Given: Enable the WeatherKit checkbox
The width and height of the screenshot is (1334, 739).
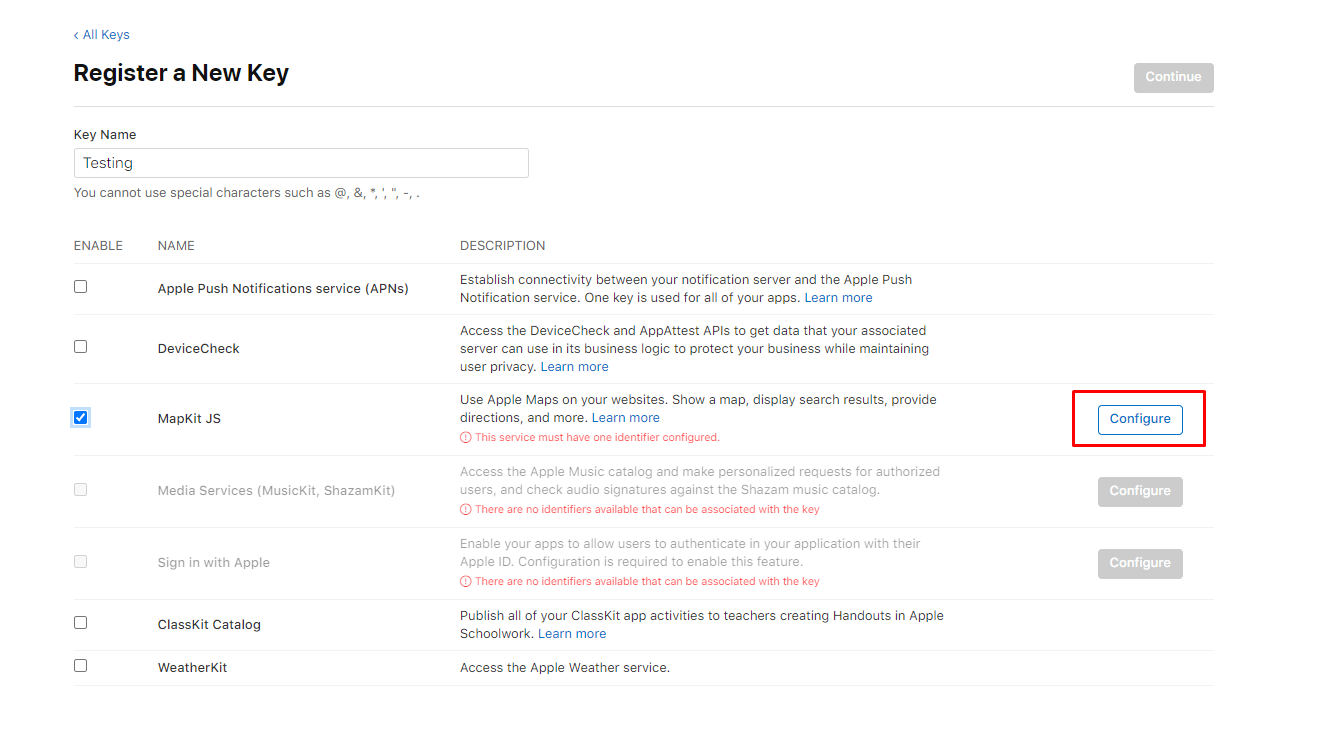Looking at the screenshot, I should coord(81,665).
